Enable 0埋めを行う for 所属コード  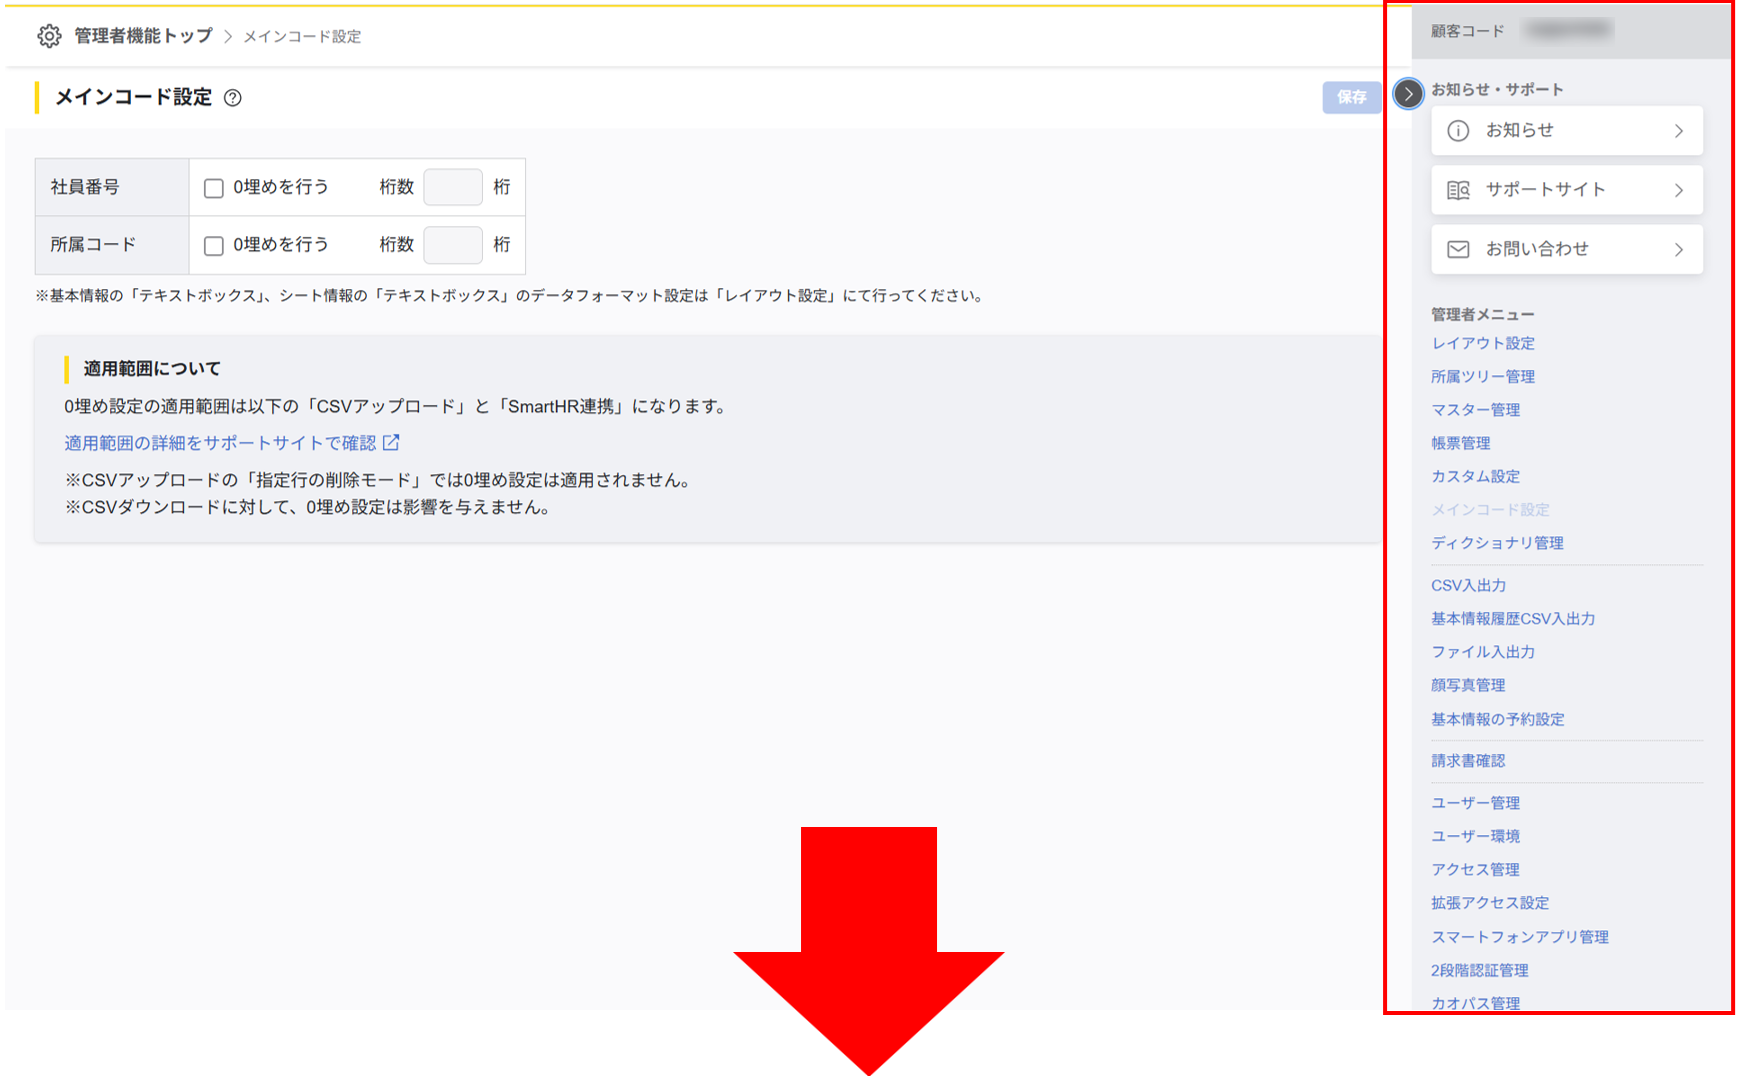pos(213,245)
